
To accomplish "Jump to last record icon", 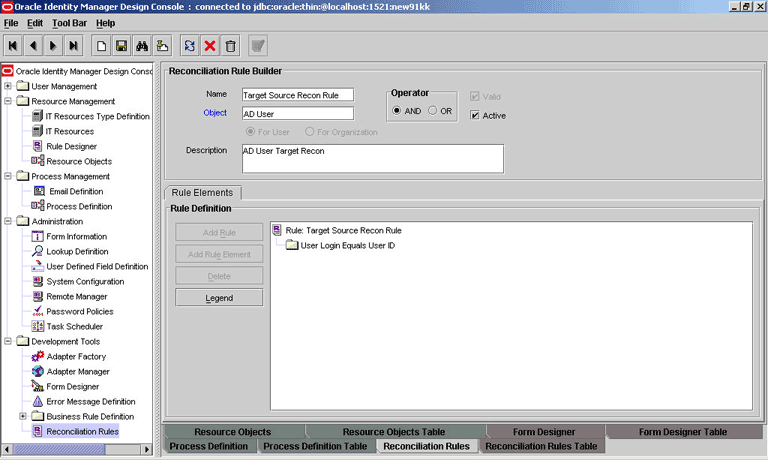I will point(73,46).
